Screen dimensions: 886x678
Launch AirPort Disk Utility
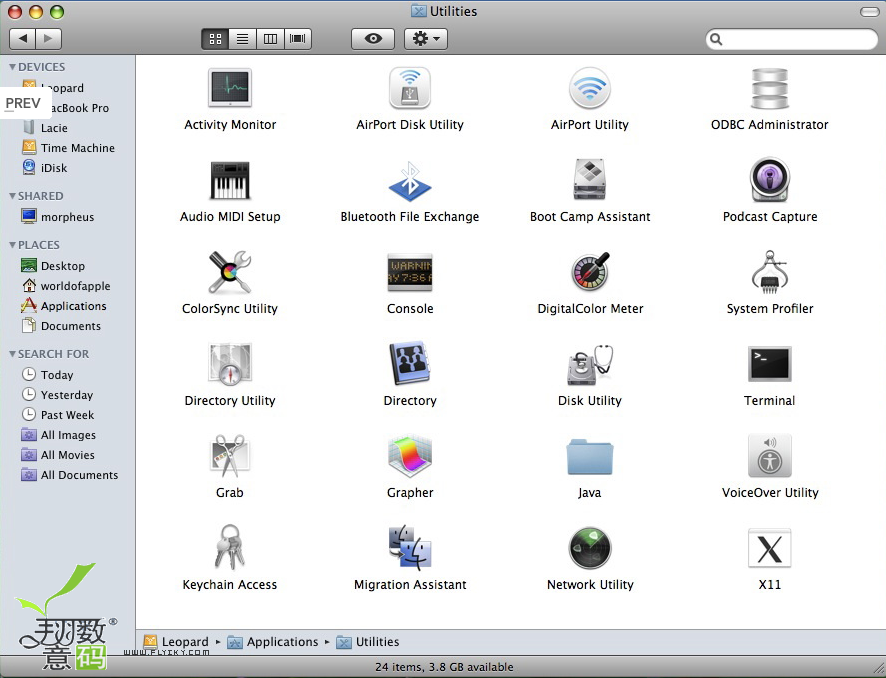[x=410, y=88]
